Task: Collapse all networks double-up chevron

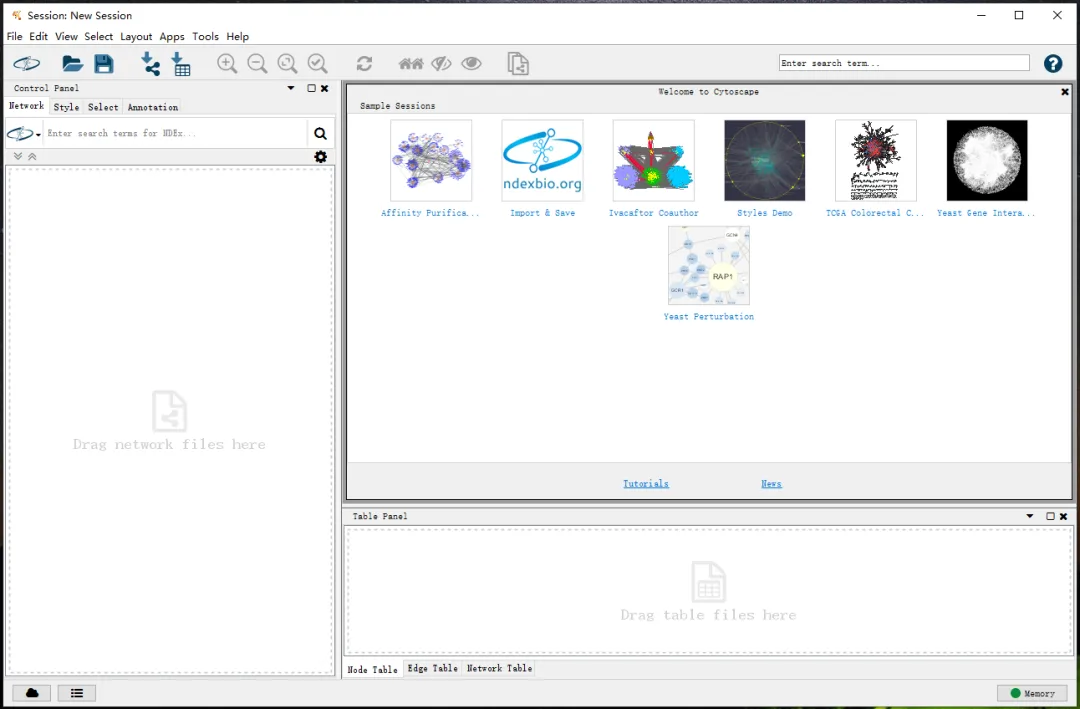Action: click(x=32, y=156)
